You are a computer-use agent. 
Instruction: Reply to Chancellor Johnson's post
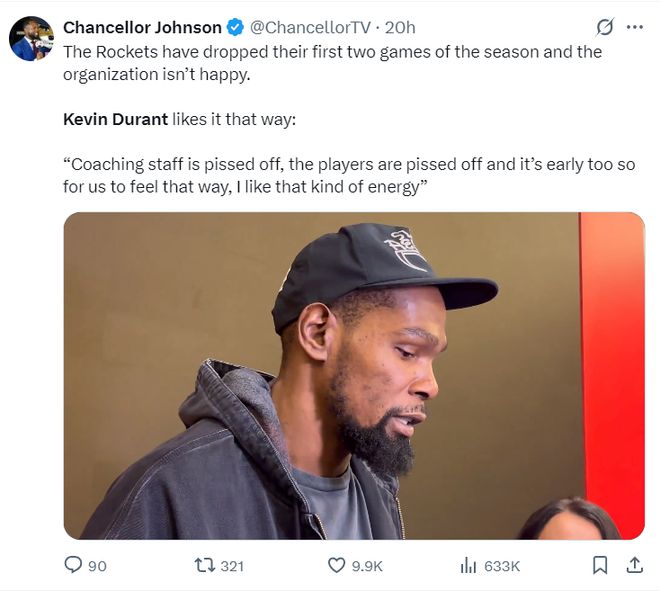(73, 566)
